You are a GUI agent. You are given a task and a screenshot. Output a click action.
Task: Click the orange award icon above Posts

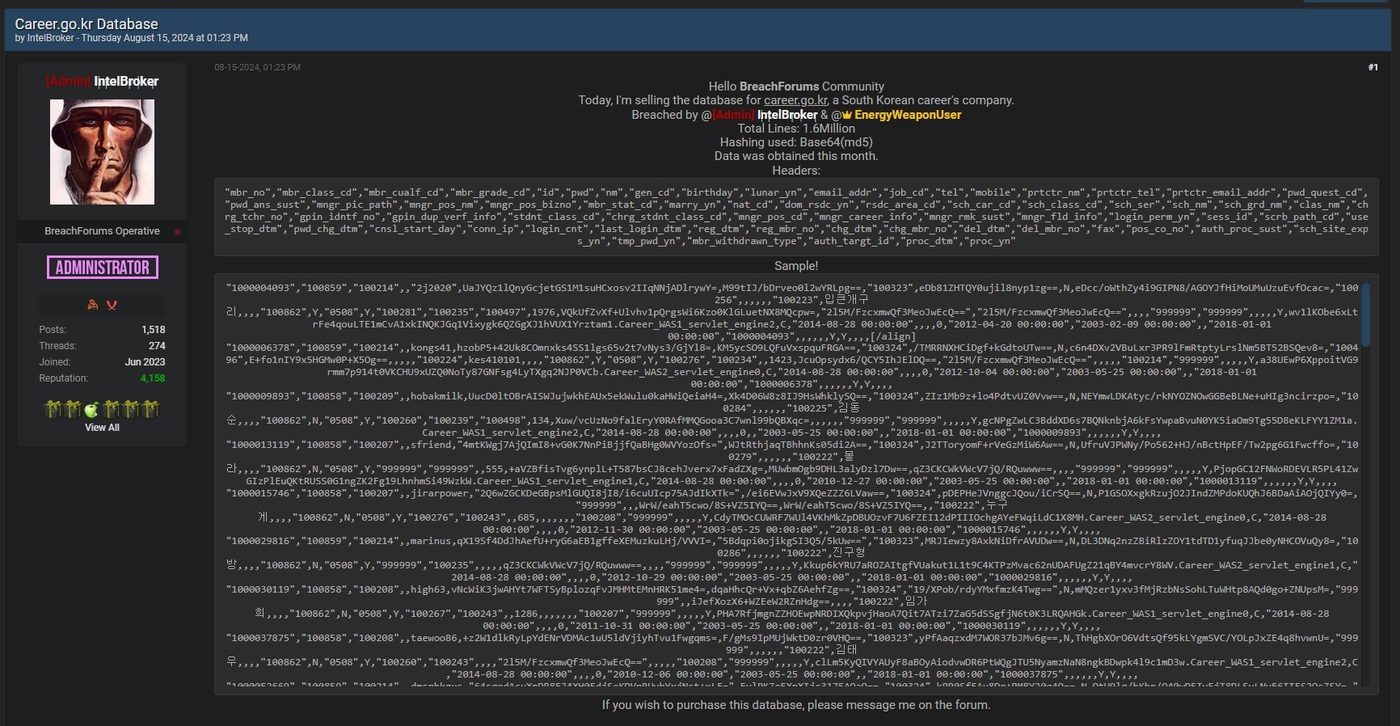pyautogui.click(x=93, y=305)
